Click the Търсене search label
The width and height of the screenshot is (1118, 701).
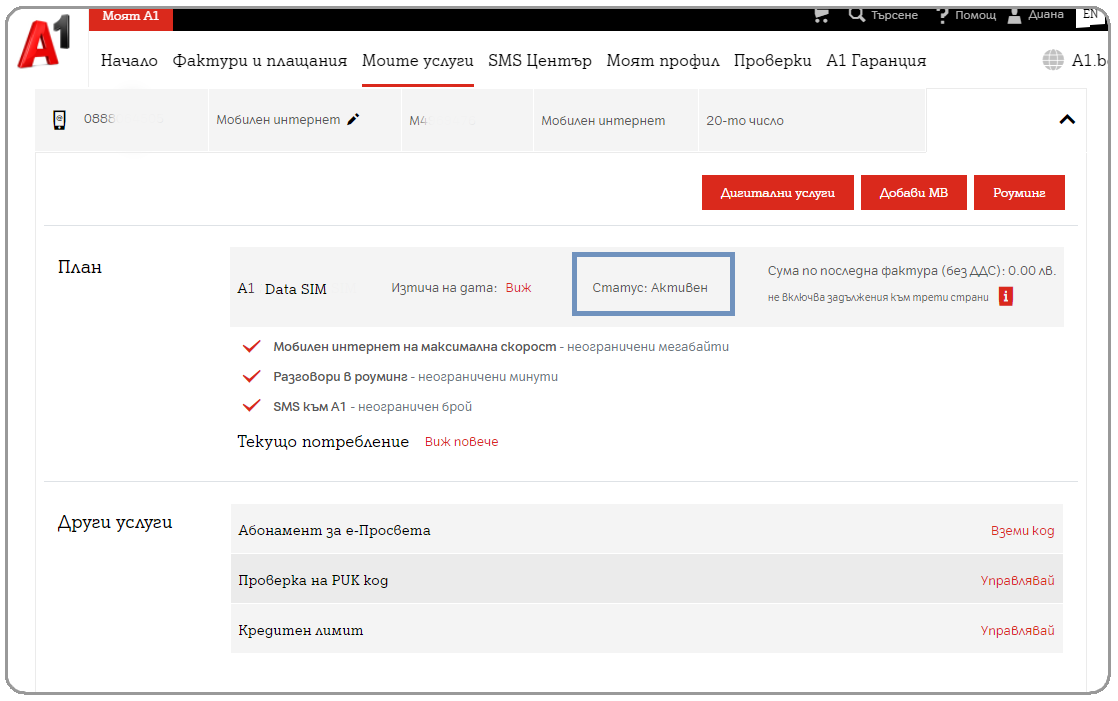[894, 15]
